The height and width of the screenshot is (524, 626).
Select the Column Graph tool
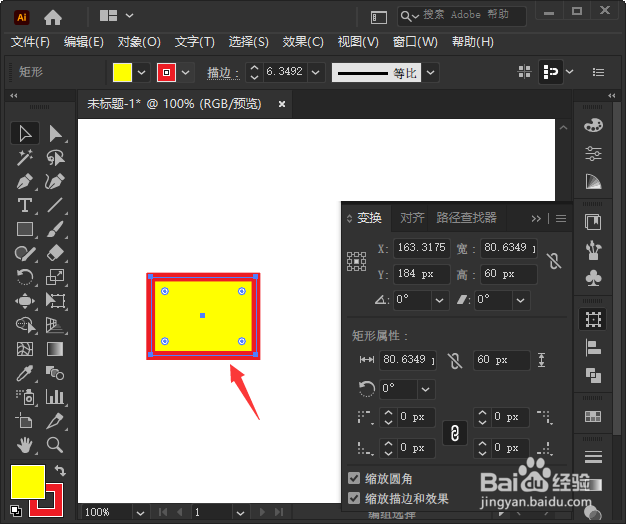55,397
